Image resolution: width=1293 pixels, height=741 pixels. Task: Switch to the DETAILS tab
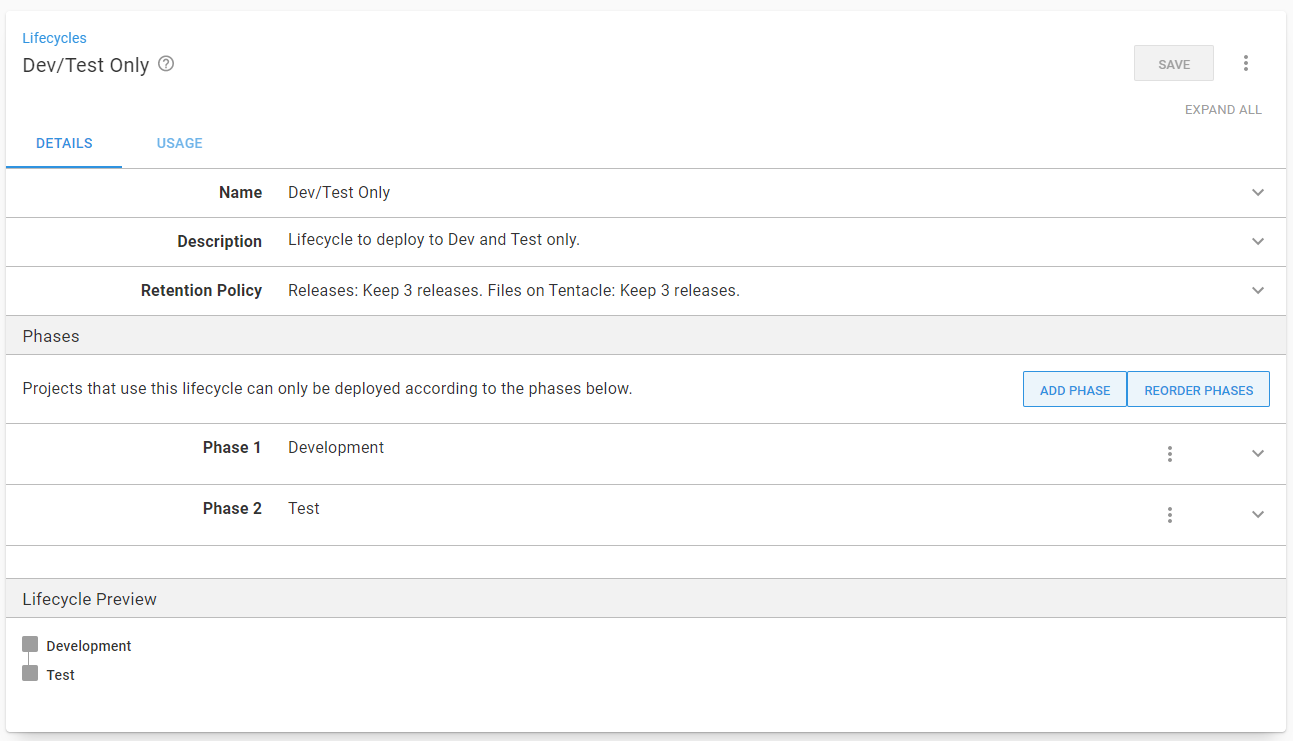click(x=64, y=143)
